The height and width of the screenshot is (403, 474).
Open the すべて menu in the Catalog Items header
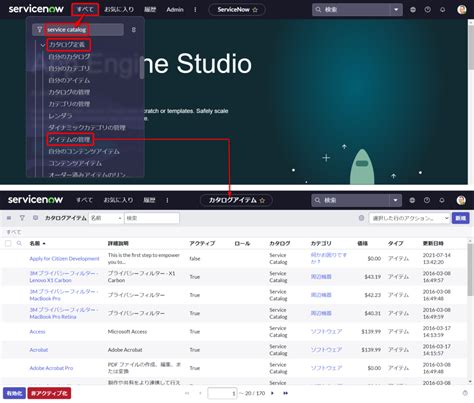pos(84,200)
